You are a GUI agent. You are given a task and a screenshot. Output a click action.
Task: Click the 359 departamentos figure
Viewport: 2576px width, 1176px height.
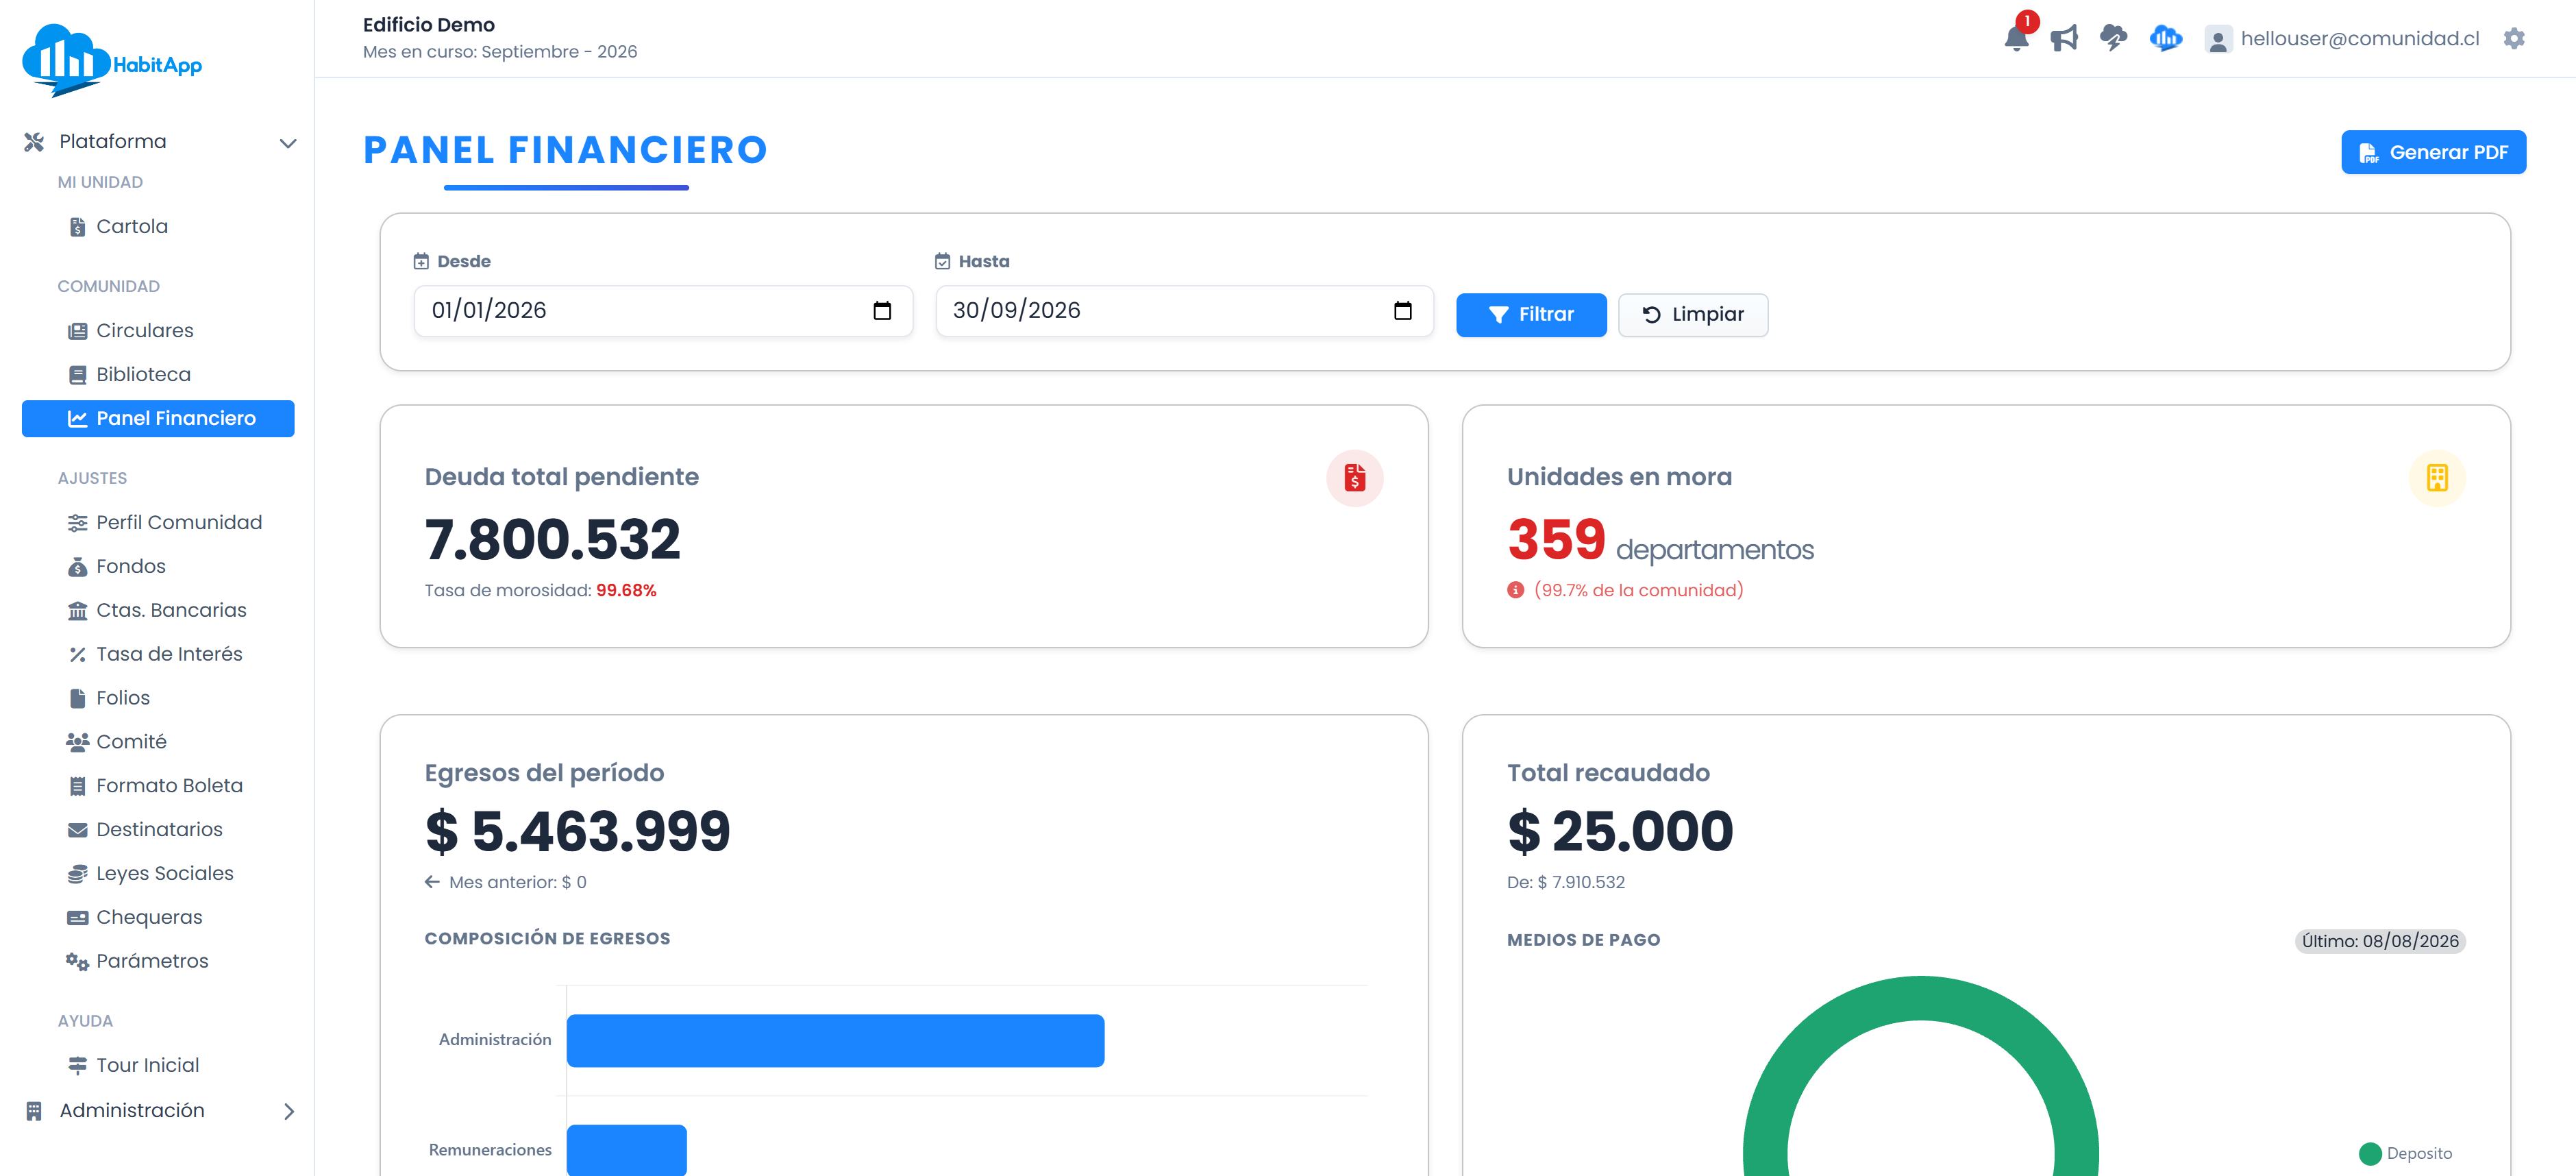[1660, 540]
